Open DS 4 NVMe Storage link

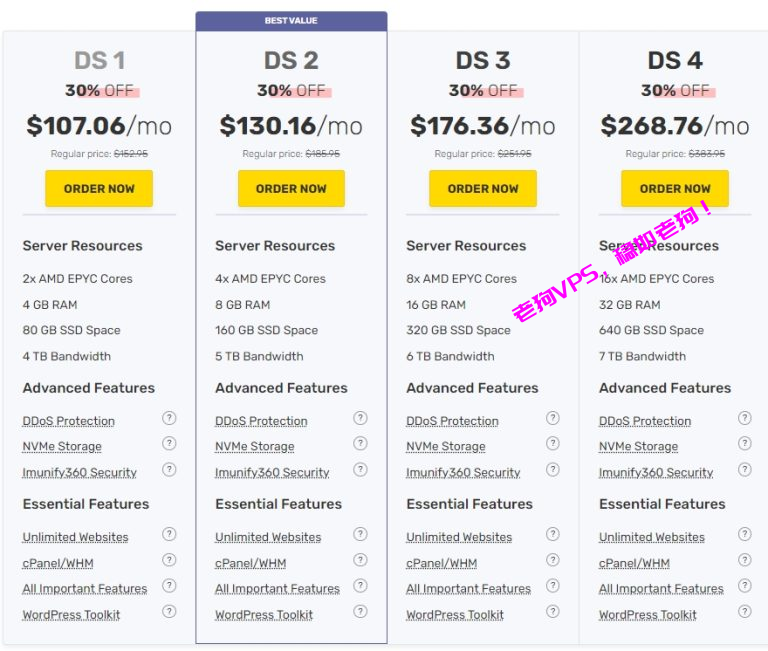point(638,447)
